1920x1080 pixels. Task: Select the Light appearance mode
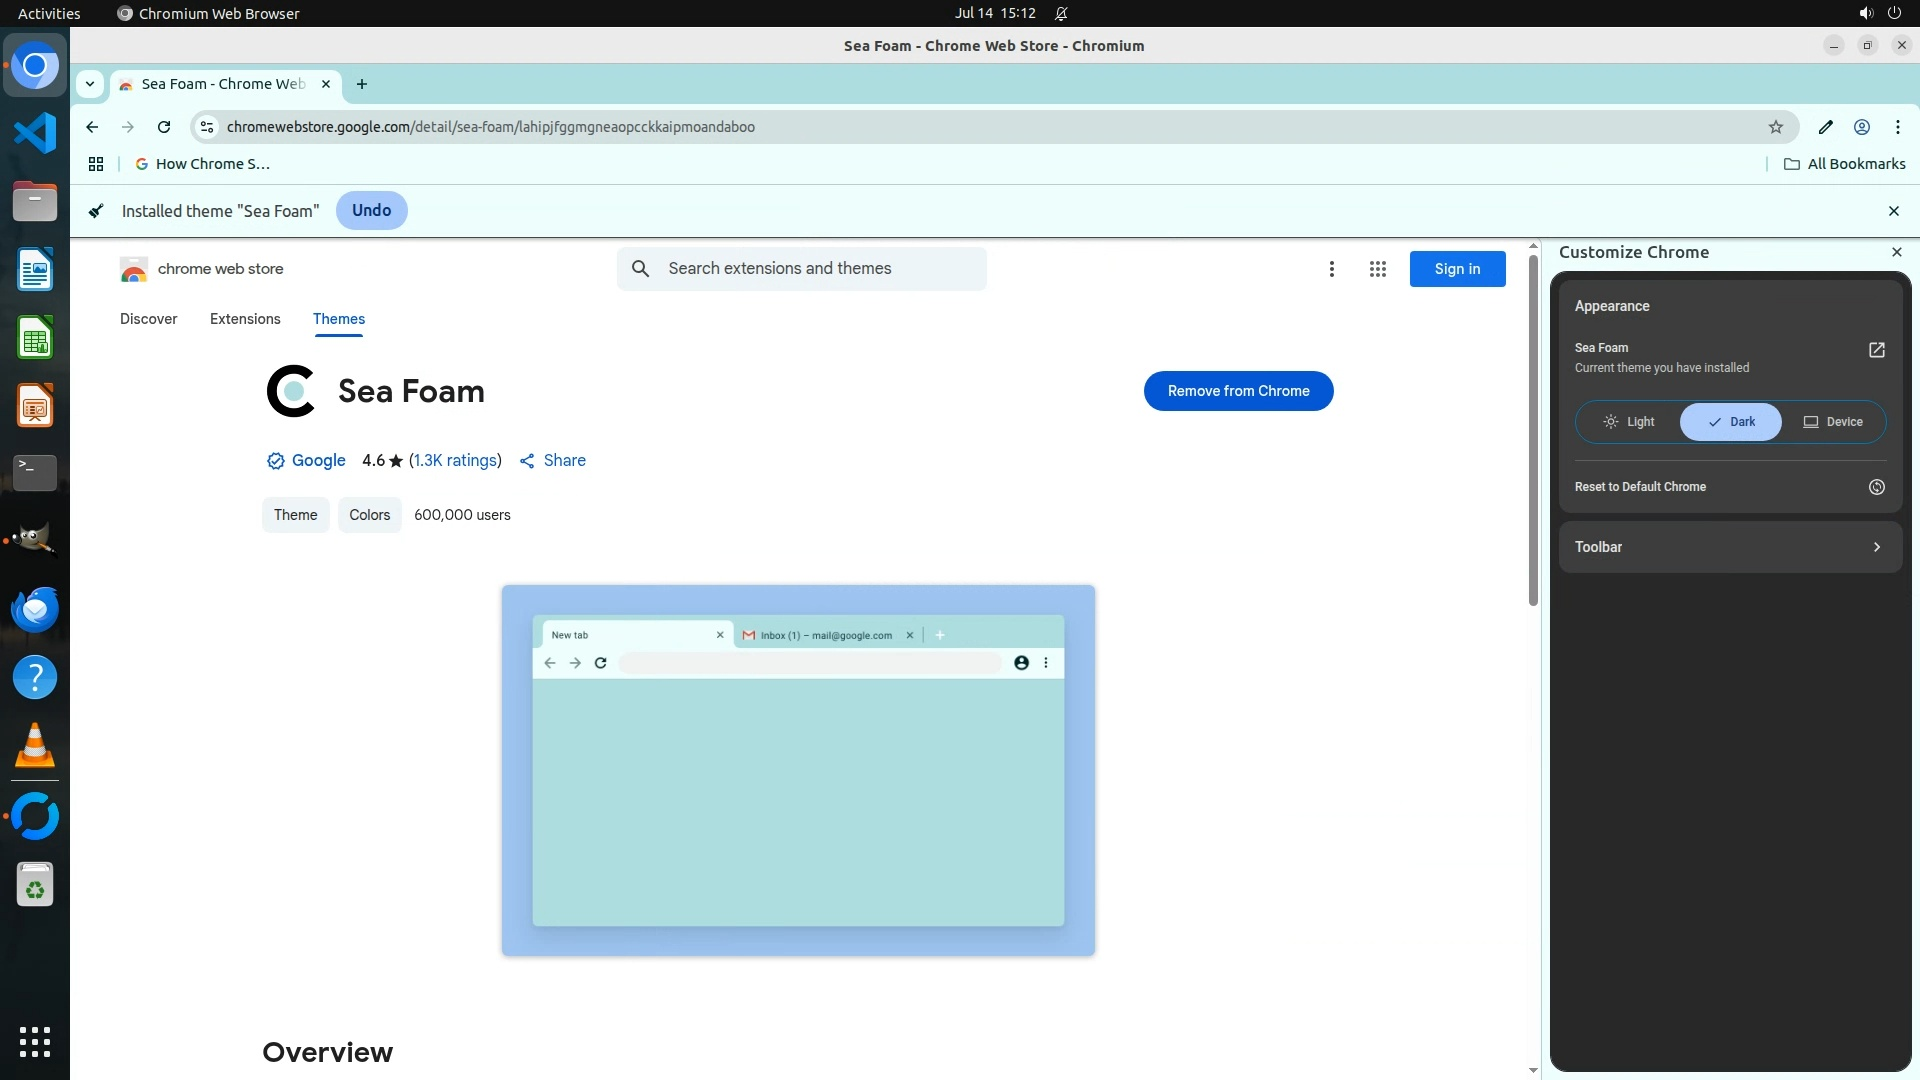click(x=1629, y=422)
